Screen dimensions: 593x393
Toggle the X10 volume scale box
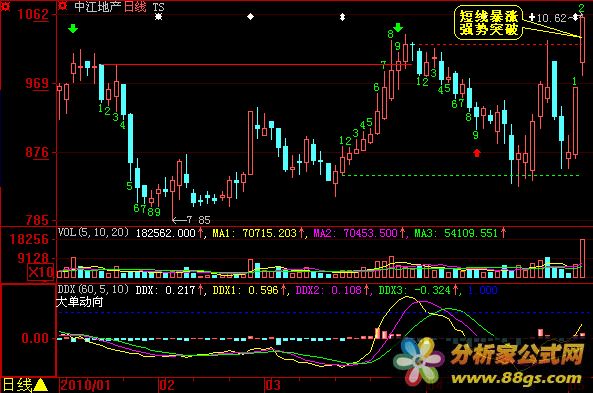(x=40, y=272)
